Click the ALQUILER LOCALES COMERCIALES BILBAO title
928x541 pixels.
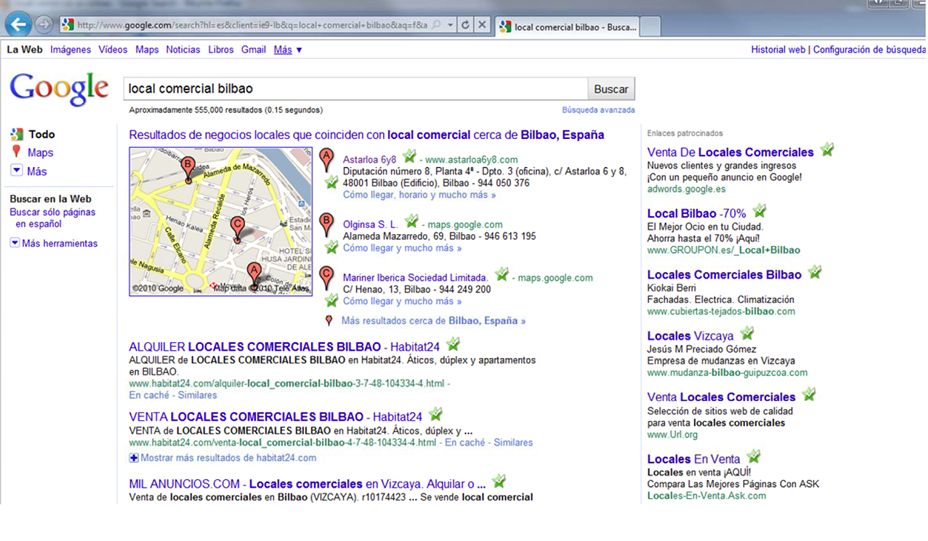click(x=284, y=347)
